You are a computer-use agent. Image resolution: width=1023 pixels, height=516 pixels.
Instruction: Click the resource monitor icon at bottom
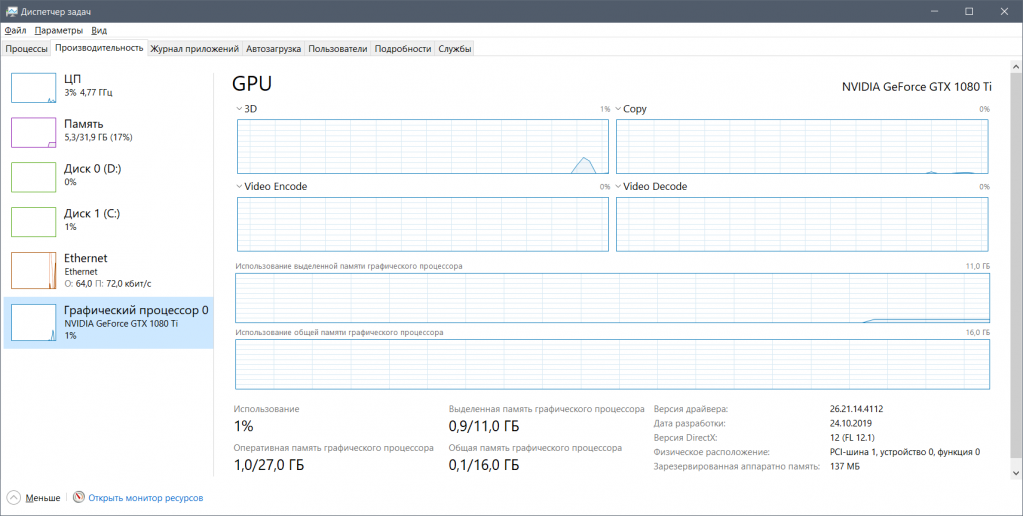pyautogui.click(x=79, y=497)
